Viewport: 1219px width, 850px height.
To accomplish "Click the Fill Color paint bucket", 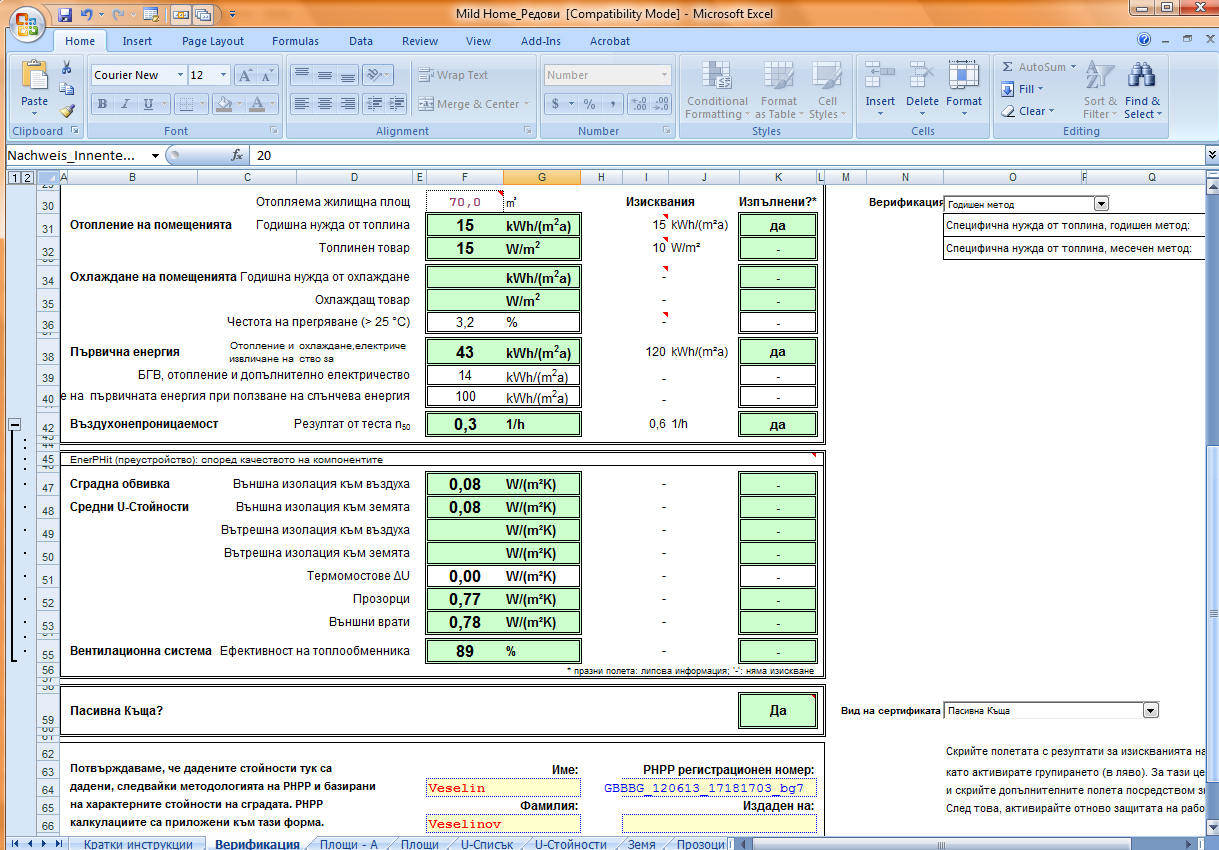I will click(223, 104).
